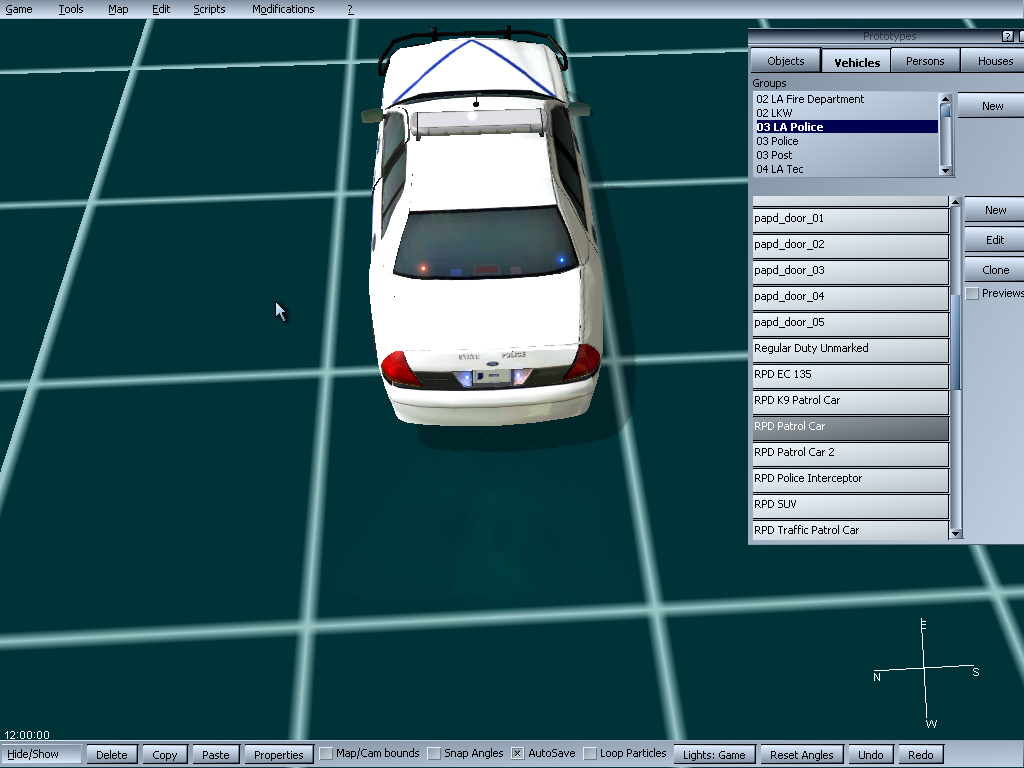
Task: Select group 03 Post
Action: click(x=846, y=155)
